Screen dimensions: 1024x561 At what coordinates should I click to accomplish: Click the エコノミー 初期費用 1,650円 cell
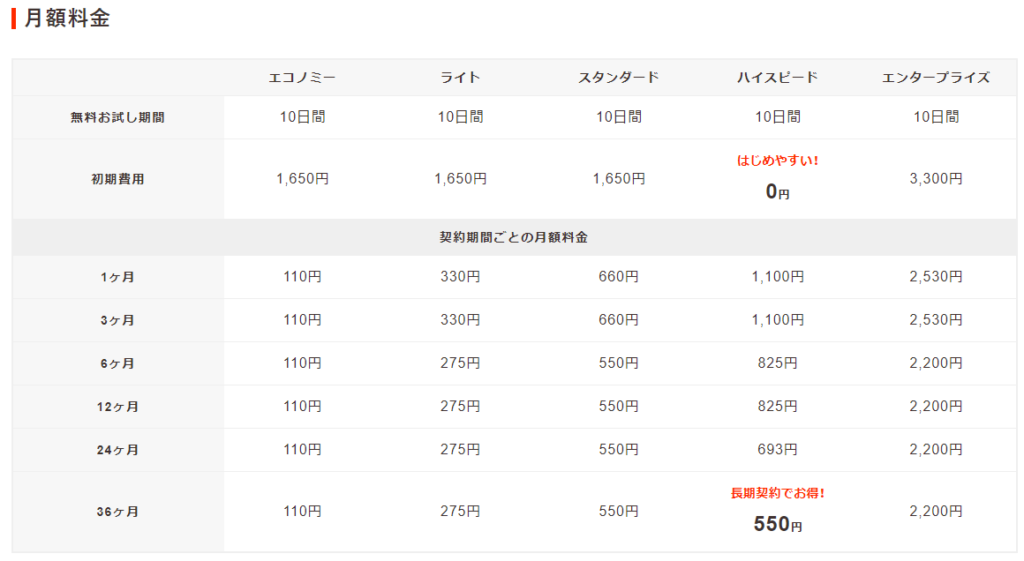[302, 178]
